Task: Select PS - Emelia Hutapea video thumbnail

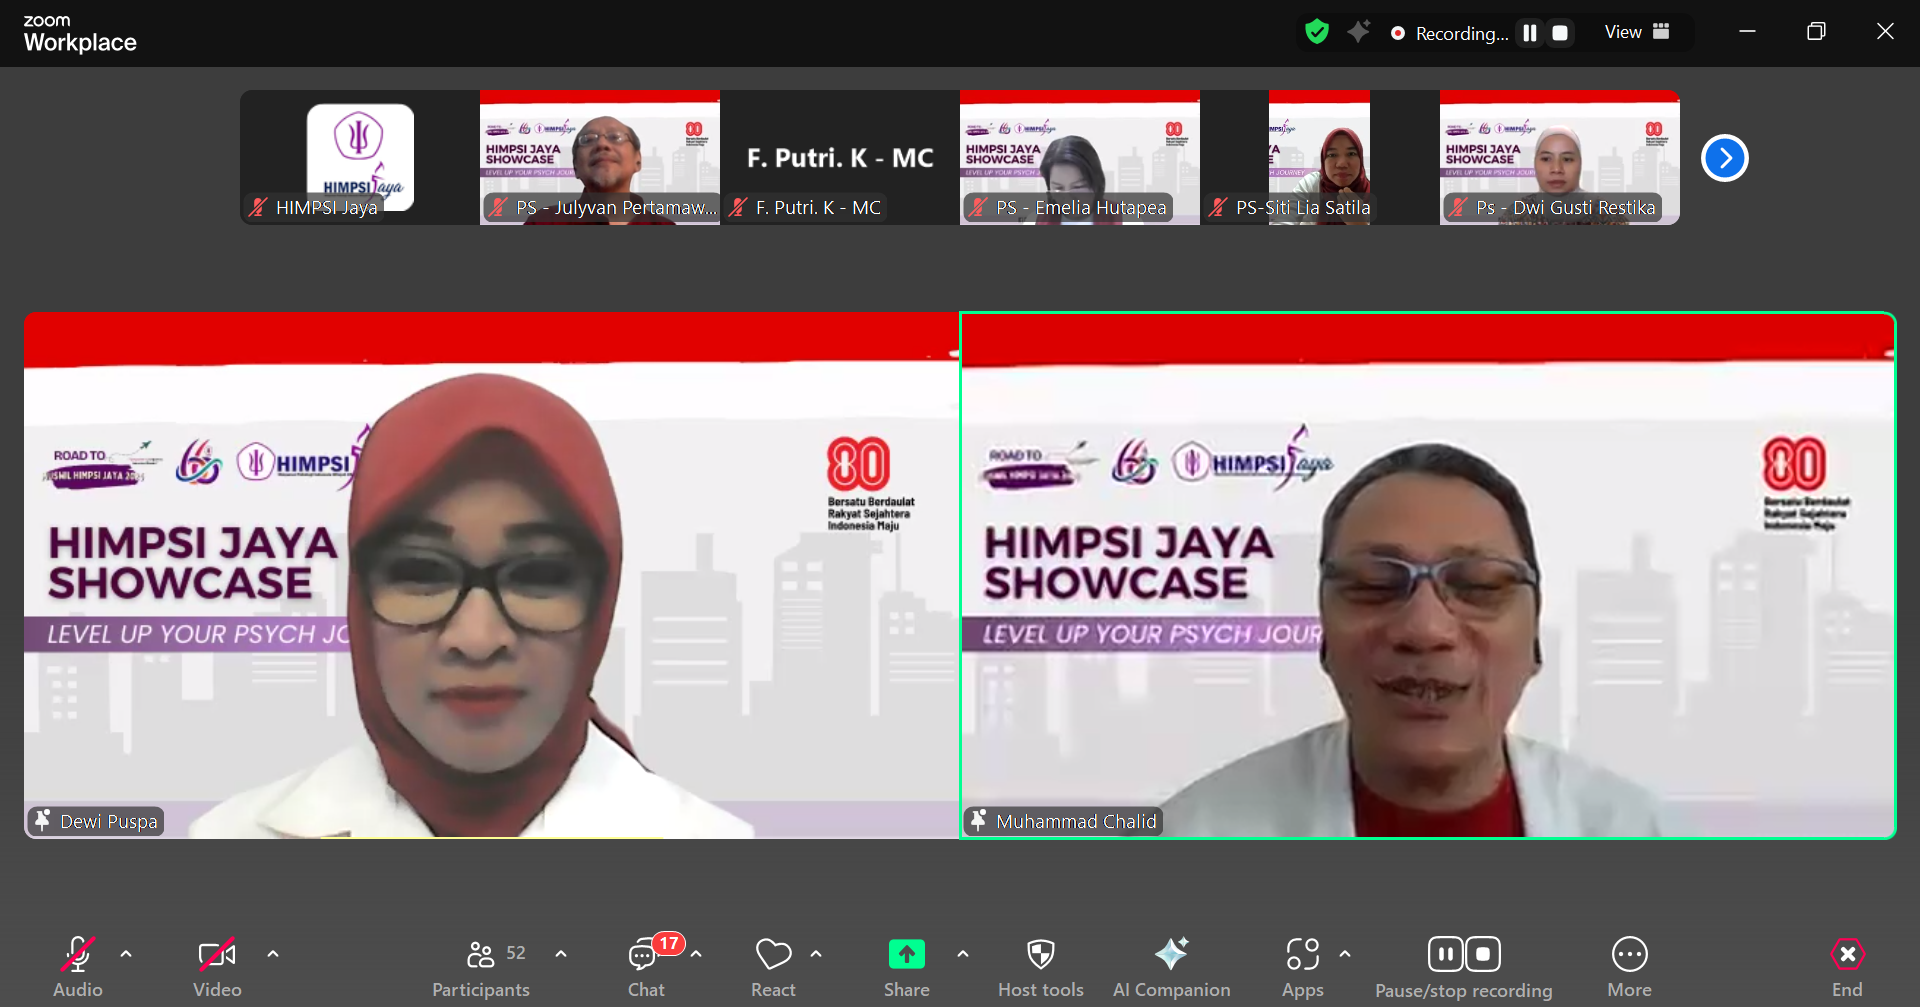Action: [x=1080, y=157]
